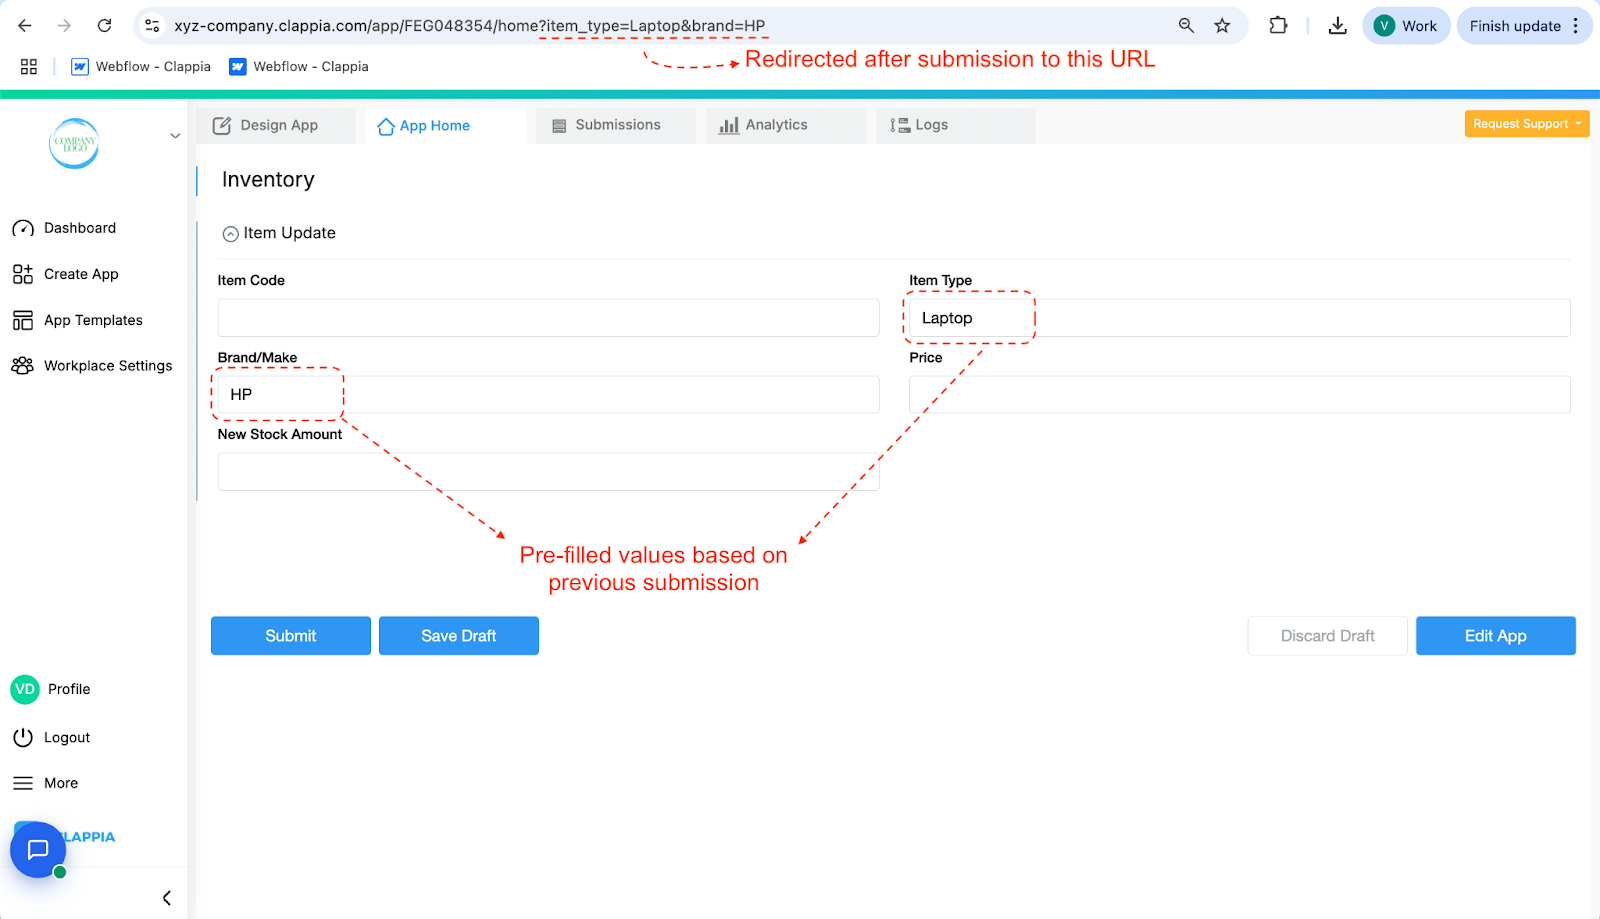Open More in the sidebar
The image size is (1600, 919).
61,783
